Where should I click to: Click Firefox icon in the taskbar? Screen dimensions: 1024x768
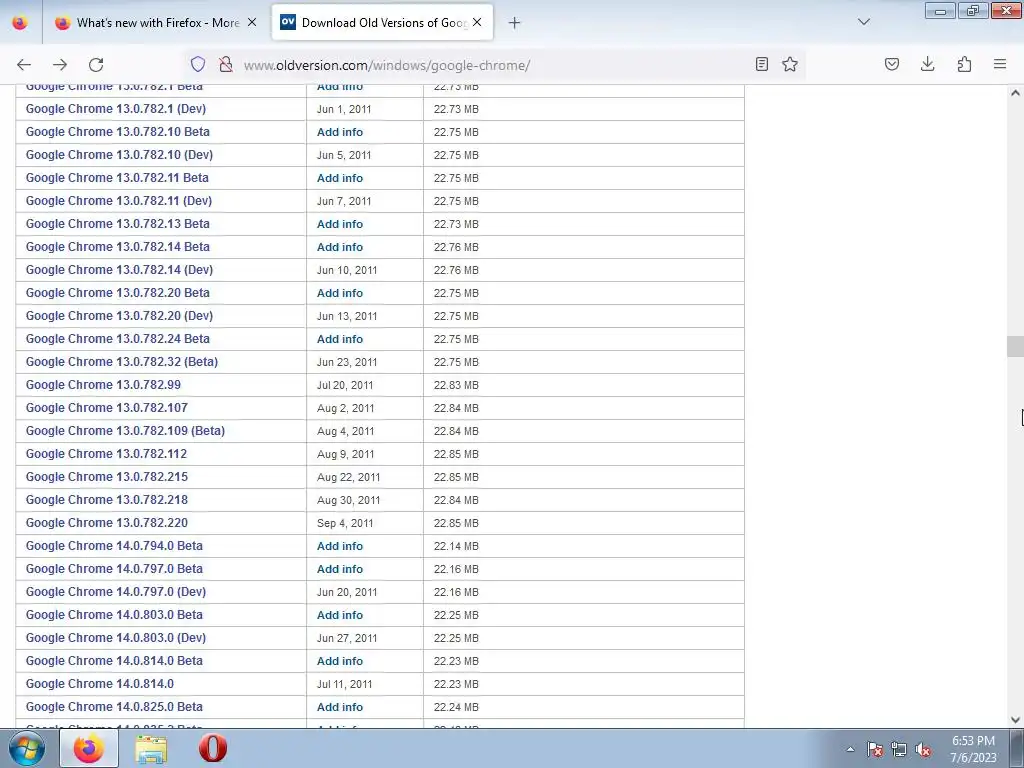click(x=89, y=748)
